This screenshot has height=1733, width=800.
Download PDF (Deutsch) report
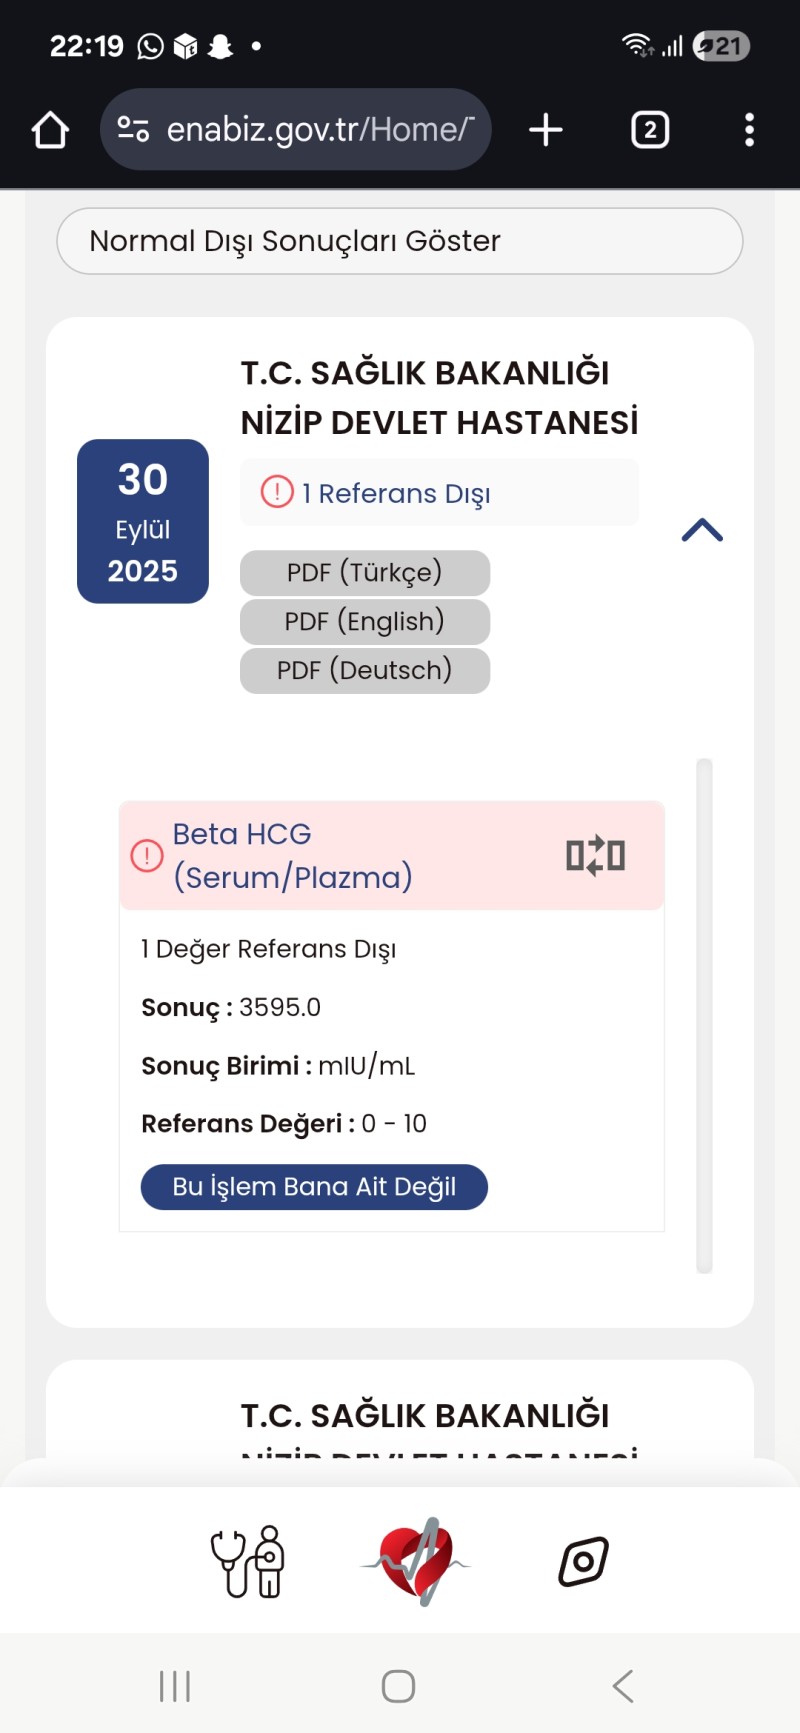pos(365,670)
